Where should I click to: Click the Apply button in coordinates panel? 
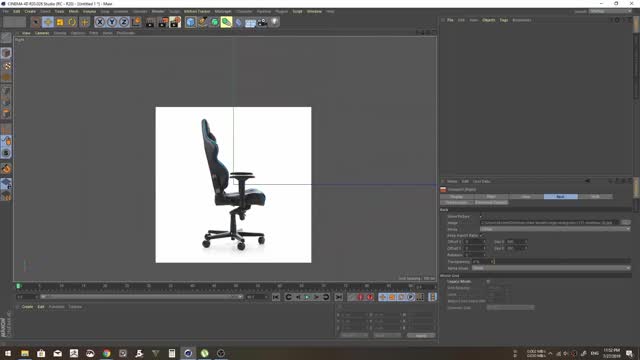tap(421, 336)
